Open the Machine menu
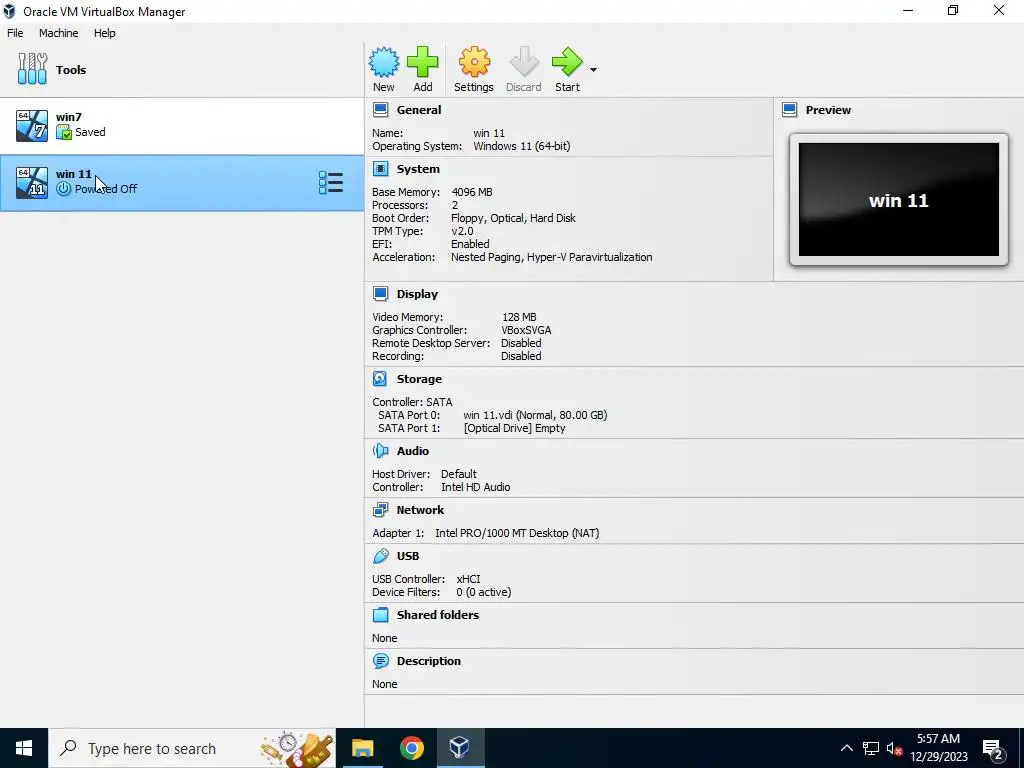The width and height of the screenshot is (1024, 768). pos(58,33)
